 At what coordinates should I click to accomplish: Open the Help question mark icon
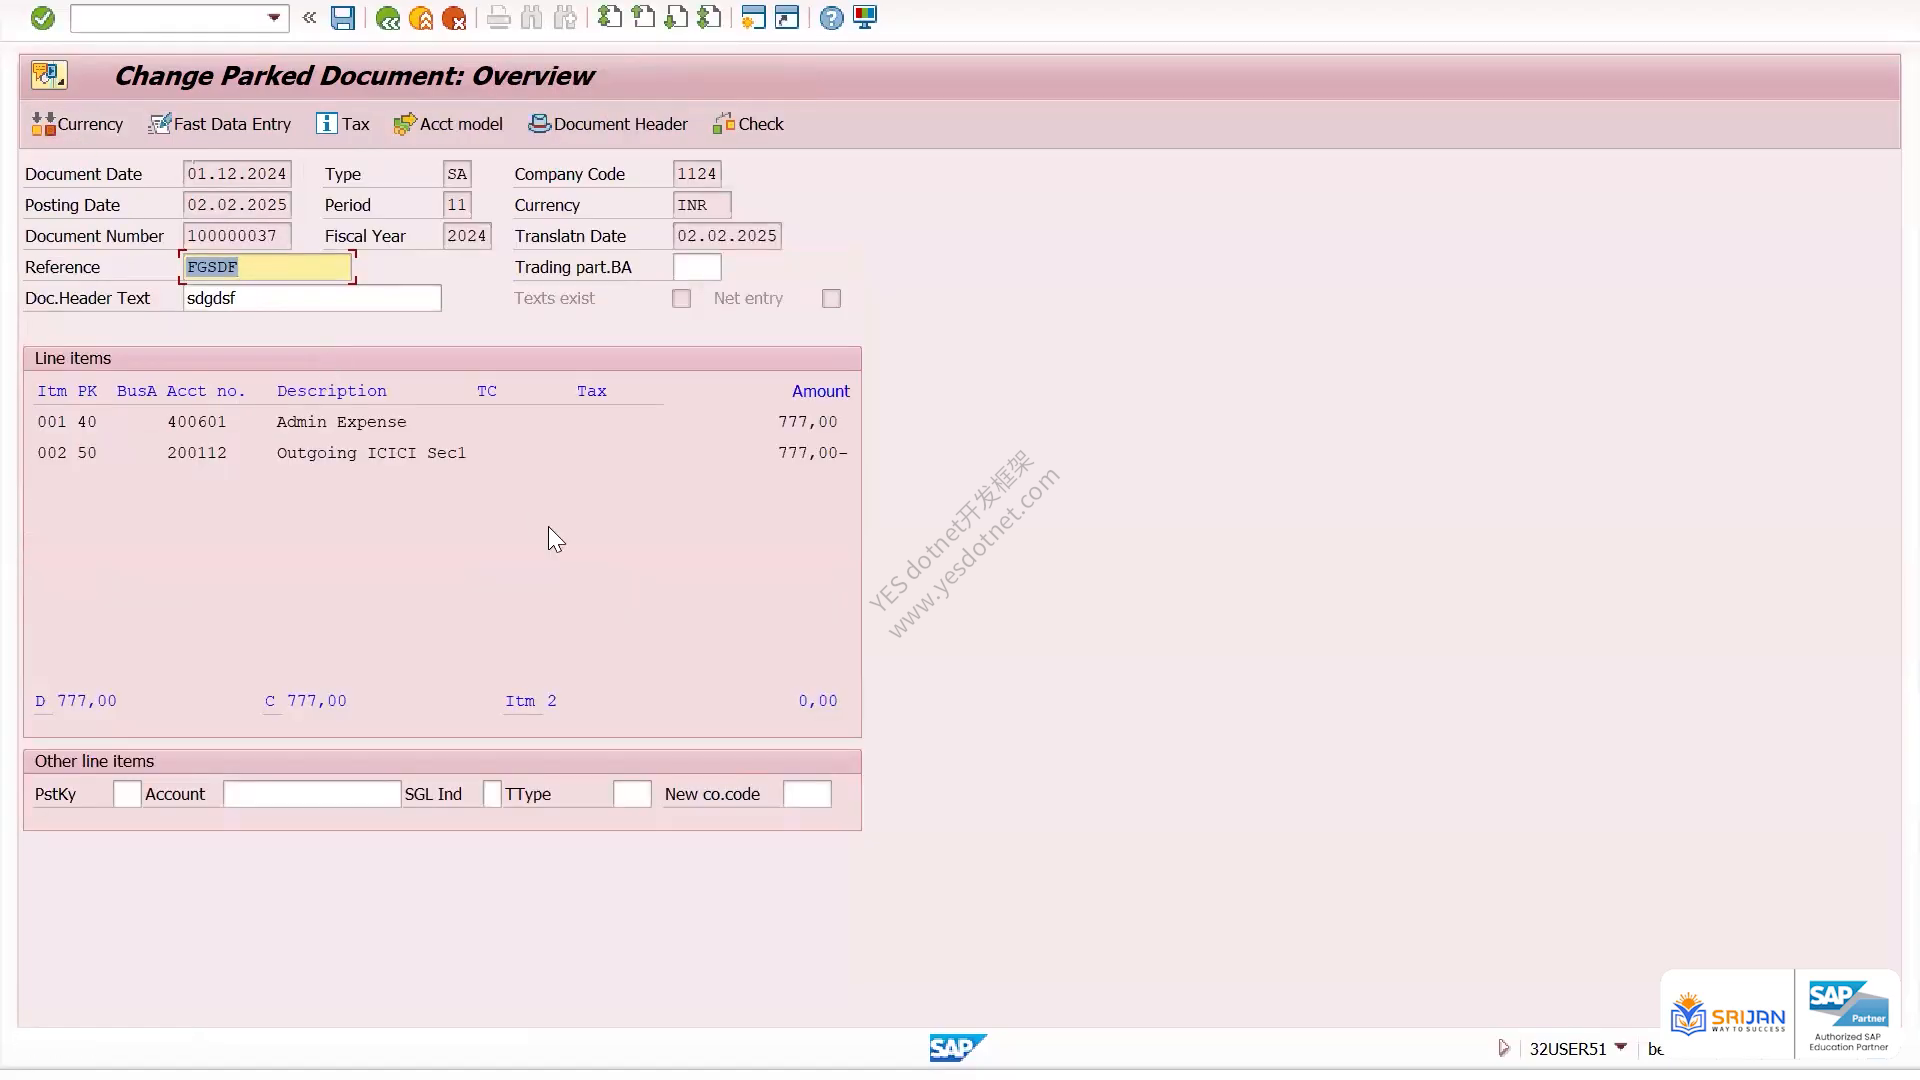coord(831,18)
